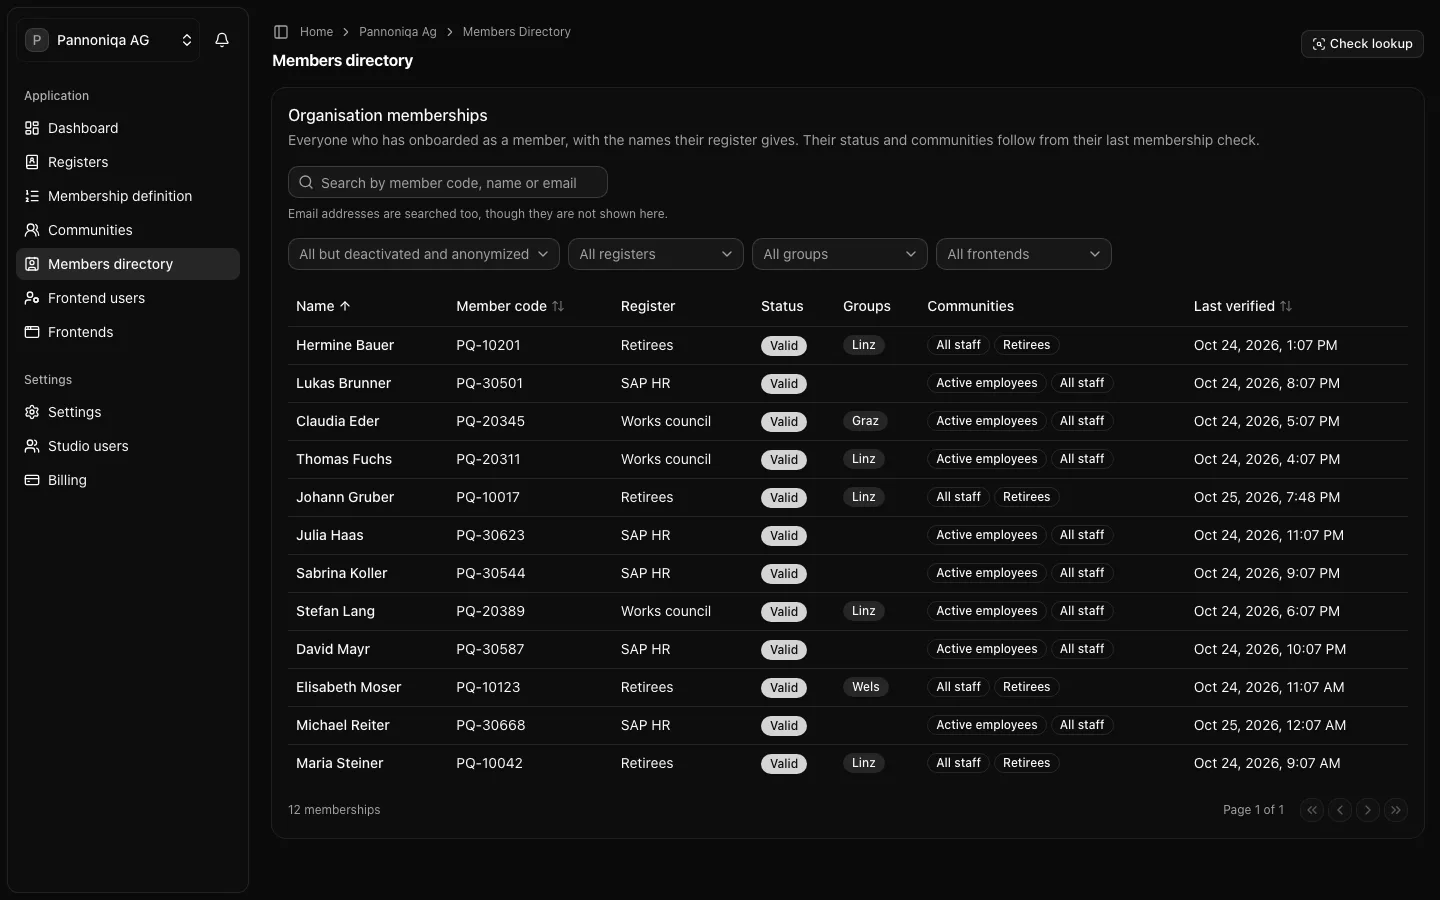Click the Dashboard grid icon
This screenshot has width=1440, height=900.
pos(32,128)
